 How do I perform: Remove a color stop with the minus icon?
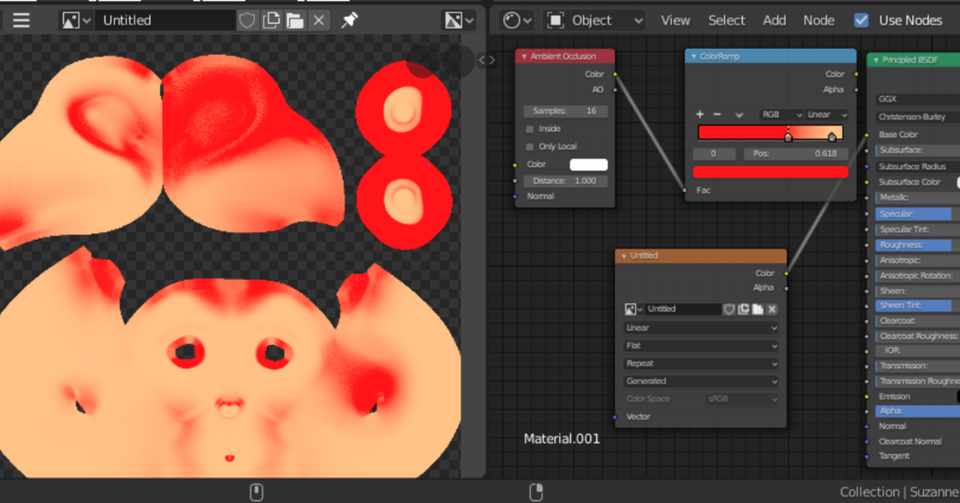click(x=718, y=114)
